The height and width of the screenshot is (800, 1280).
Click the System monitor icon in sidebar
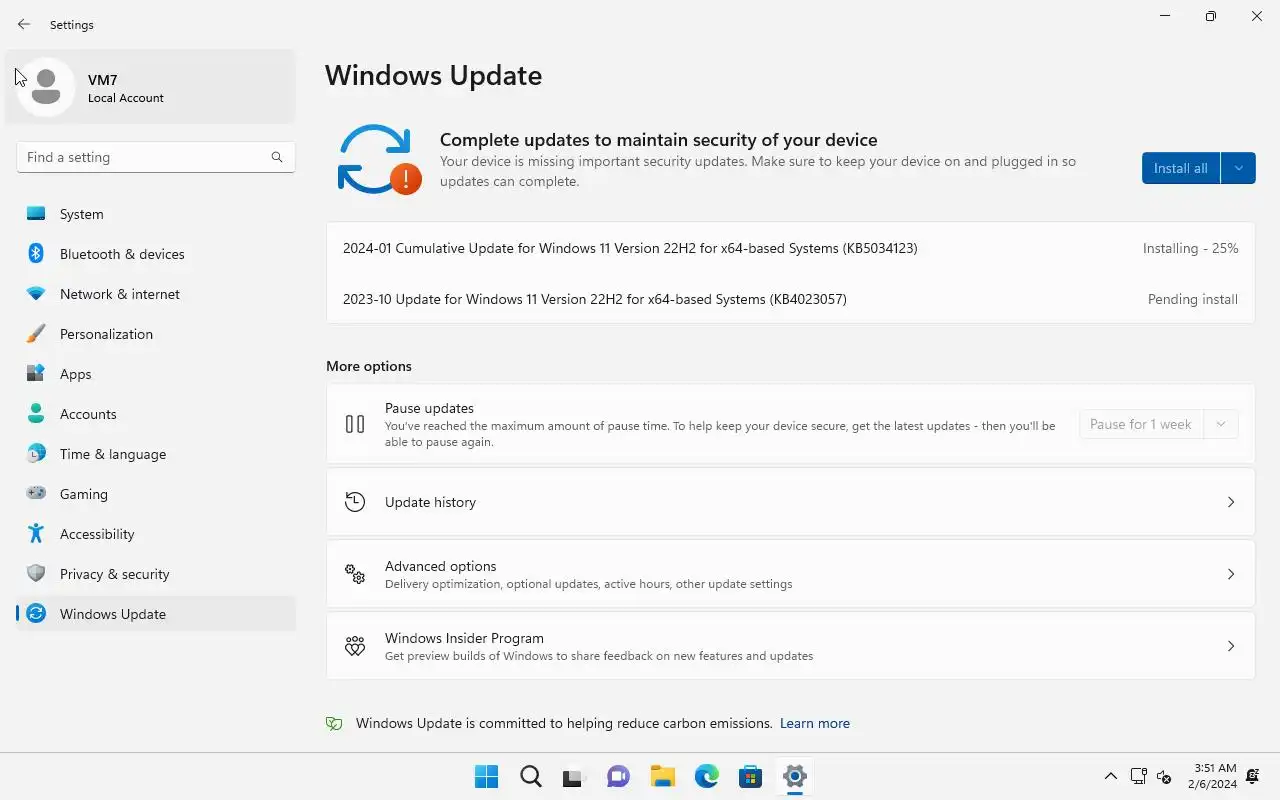coord(36,214)
